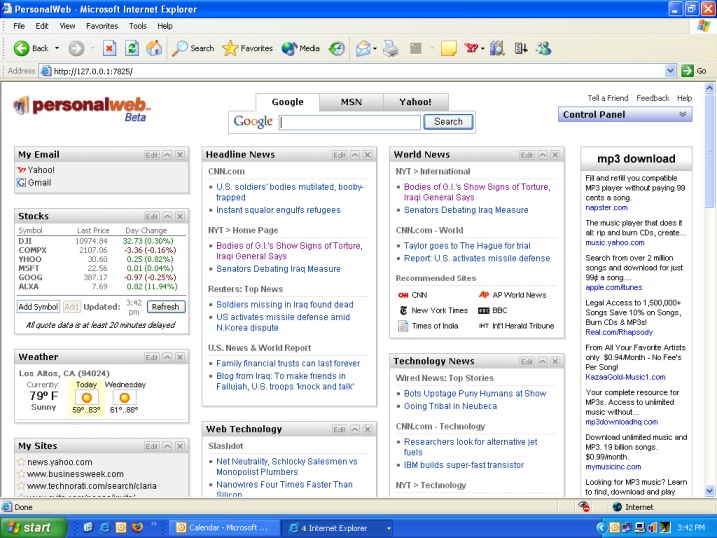This screenshot has width=717, height=538.
Task: Click the Back arrow toolbar icon
Action: 21,48
